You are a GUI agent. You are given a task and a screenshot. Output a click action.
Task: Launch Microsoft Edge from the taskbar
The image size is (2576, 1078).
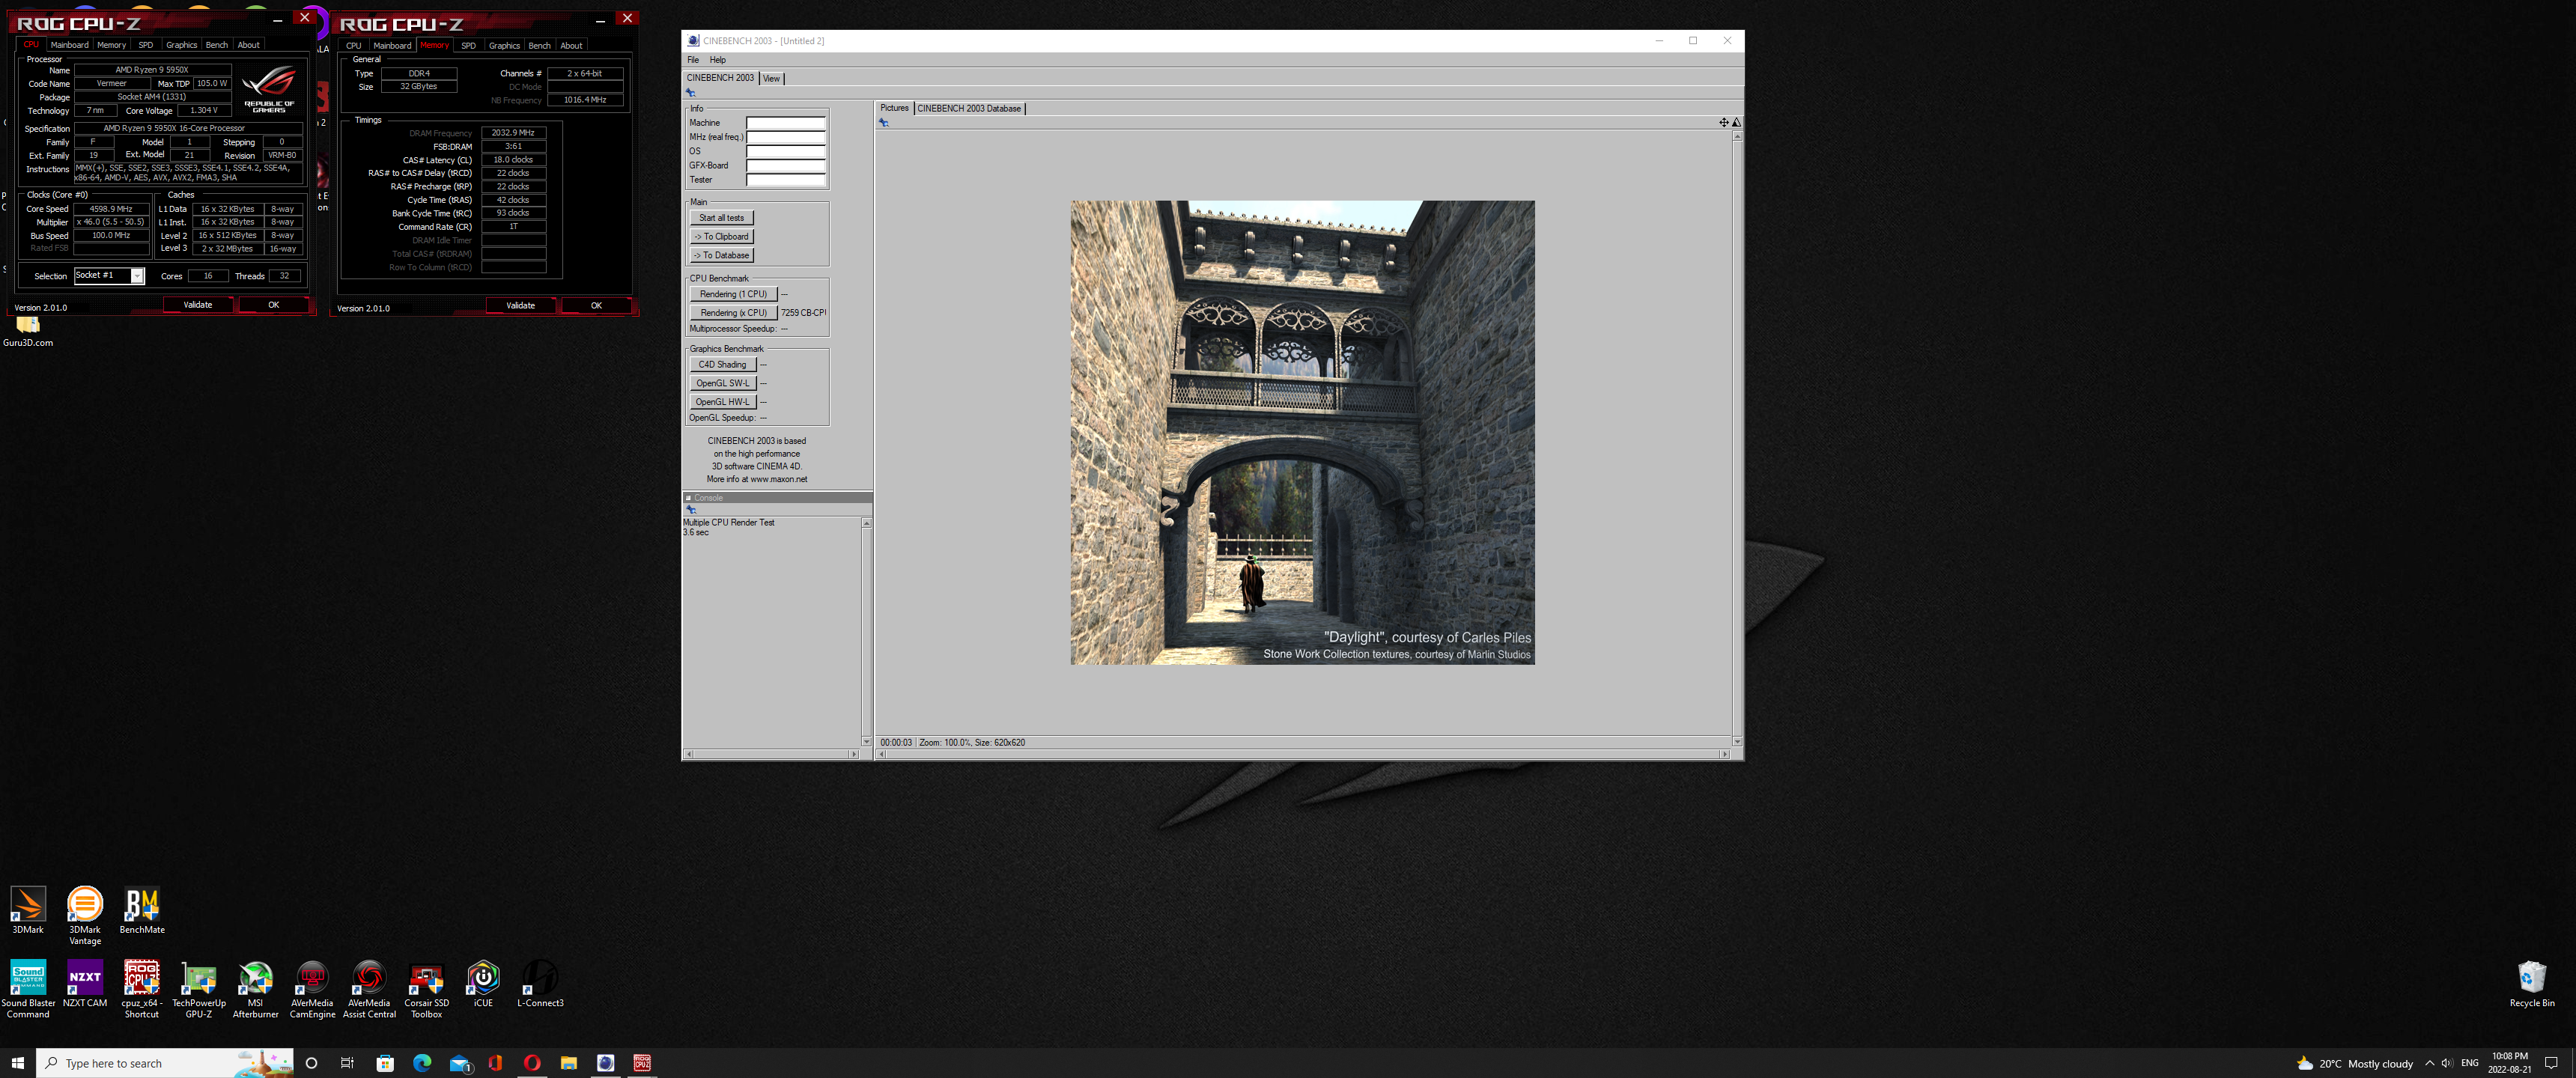click(422, 1063)
